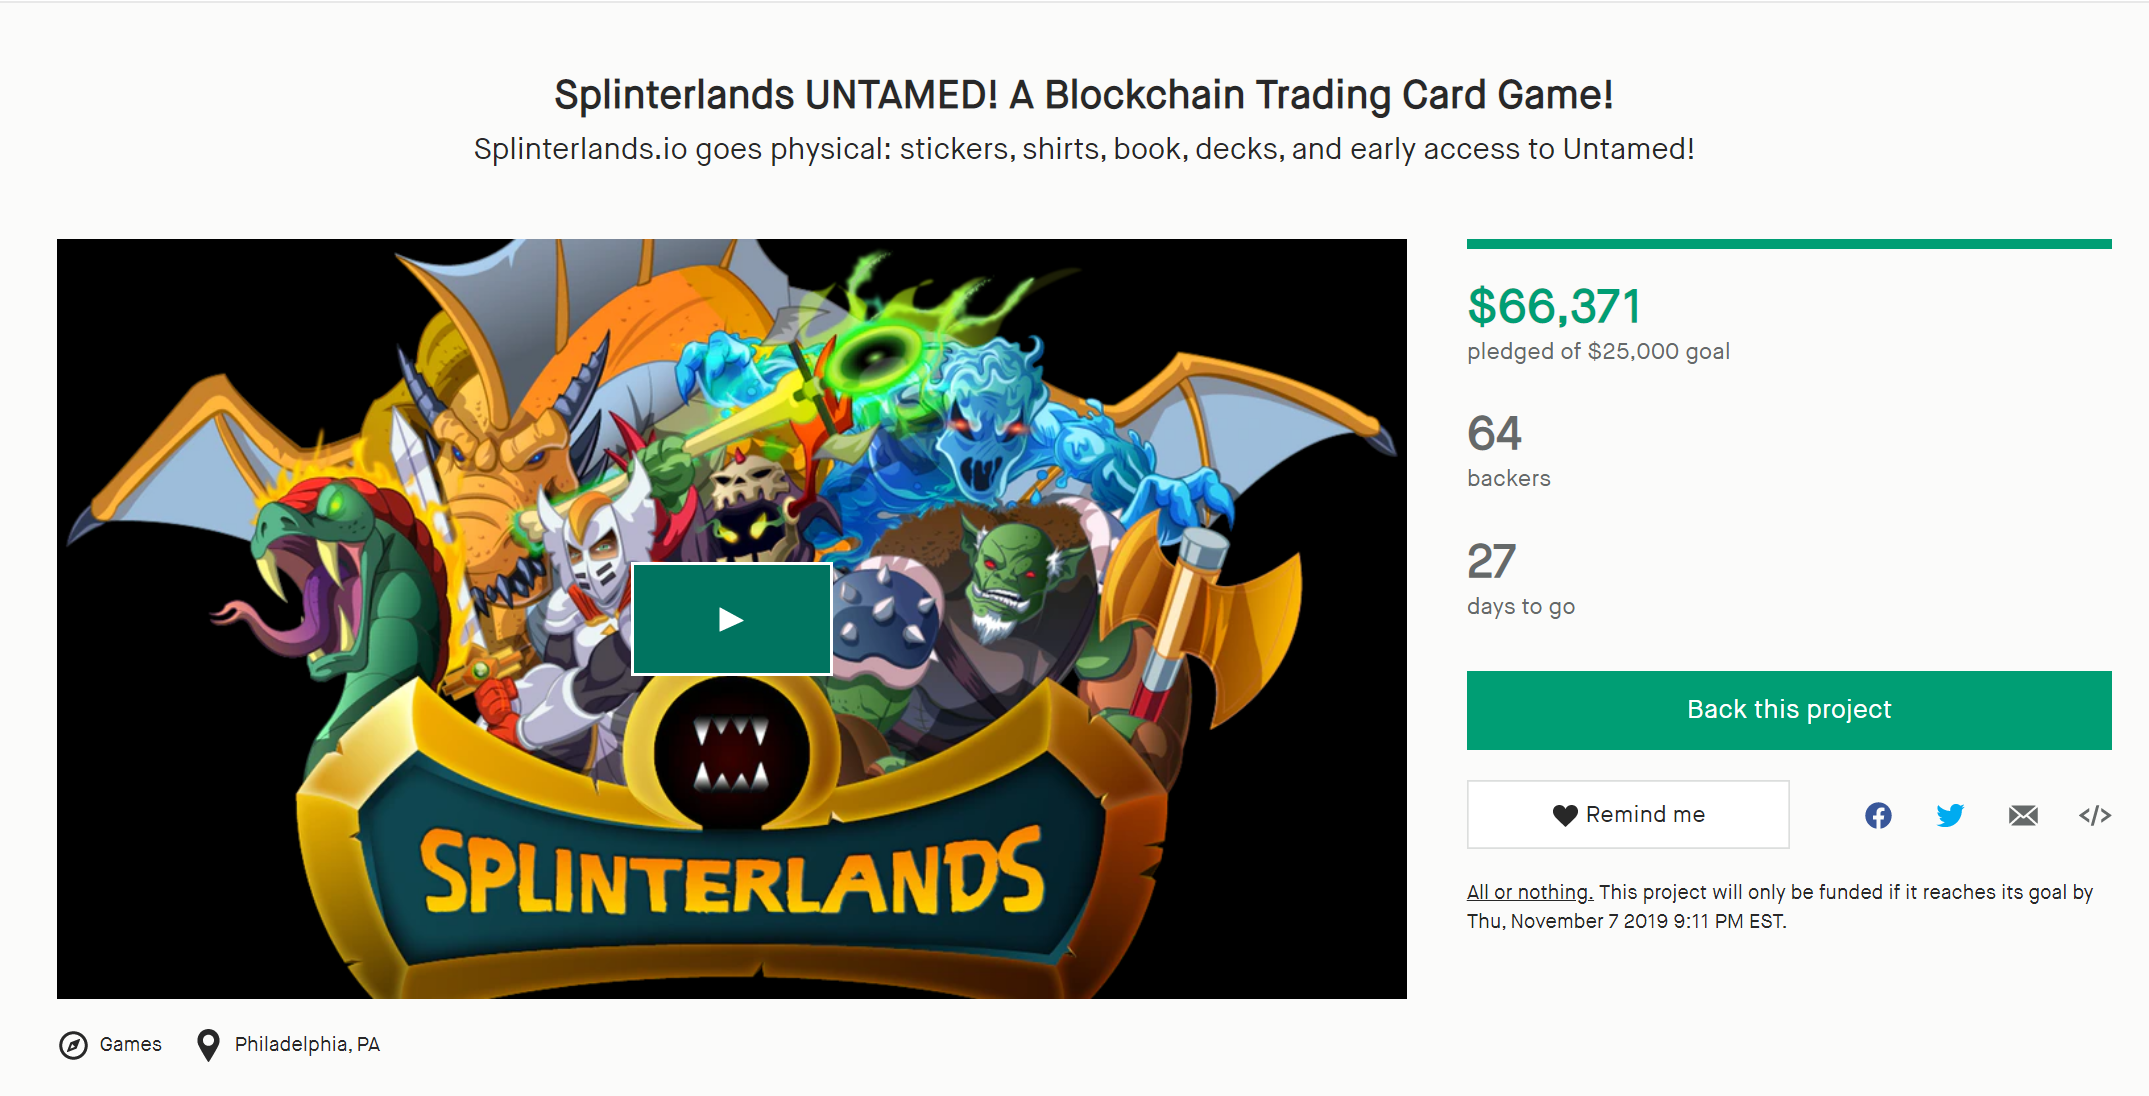Image resolution: width=2149 pixels, height=1096 pixels.
Task: Click the $66,371 pledged amount
Action: pos(1554,306)
